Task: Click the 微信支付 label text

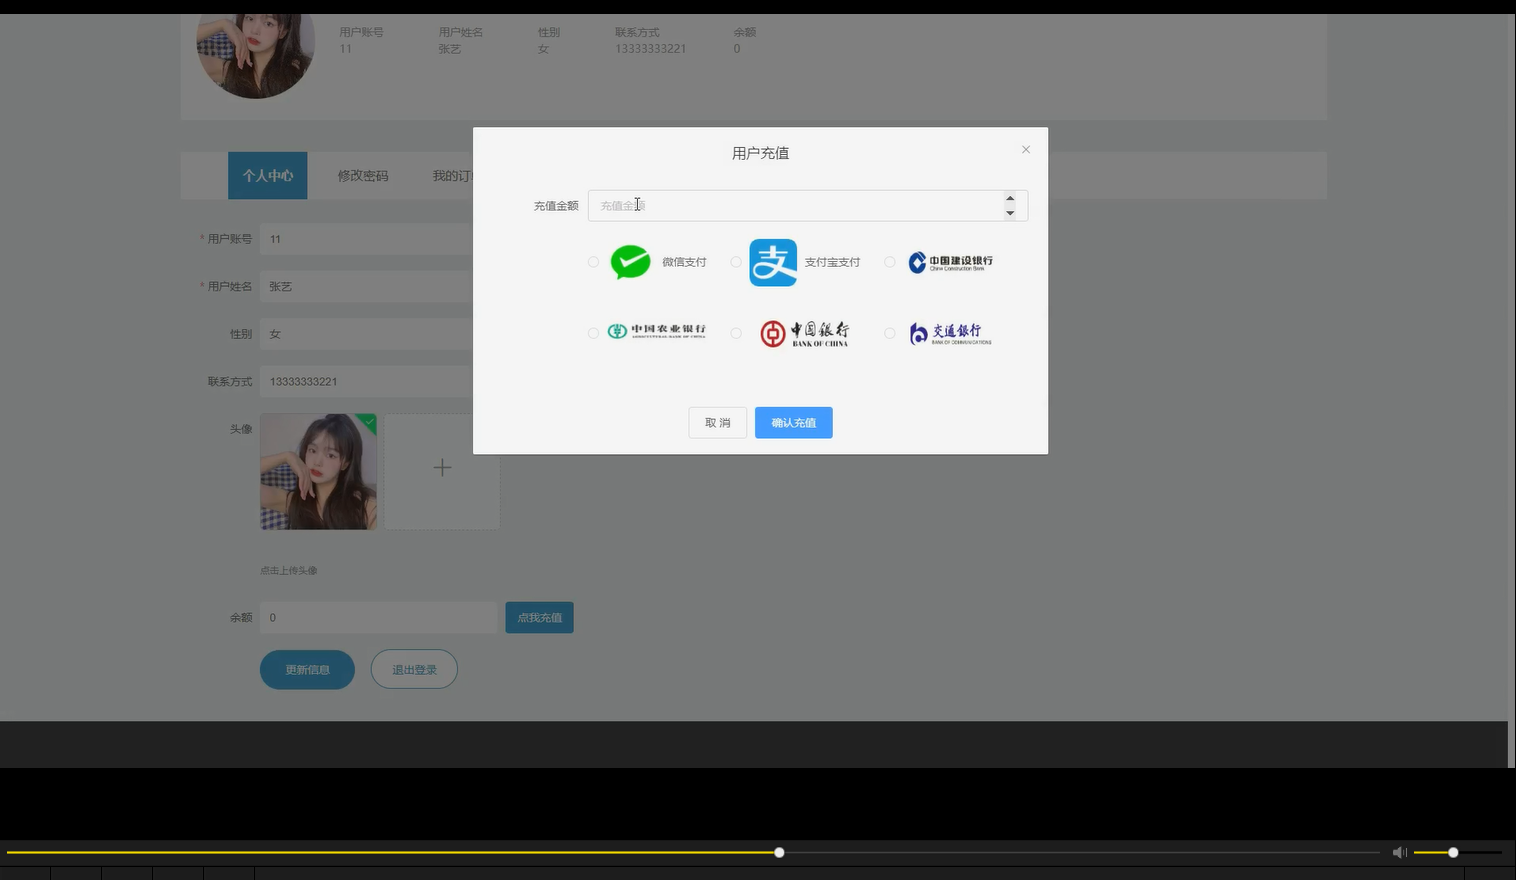Action: point(684,262)
